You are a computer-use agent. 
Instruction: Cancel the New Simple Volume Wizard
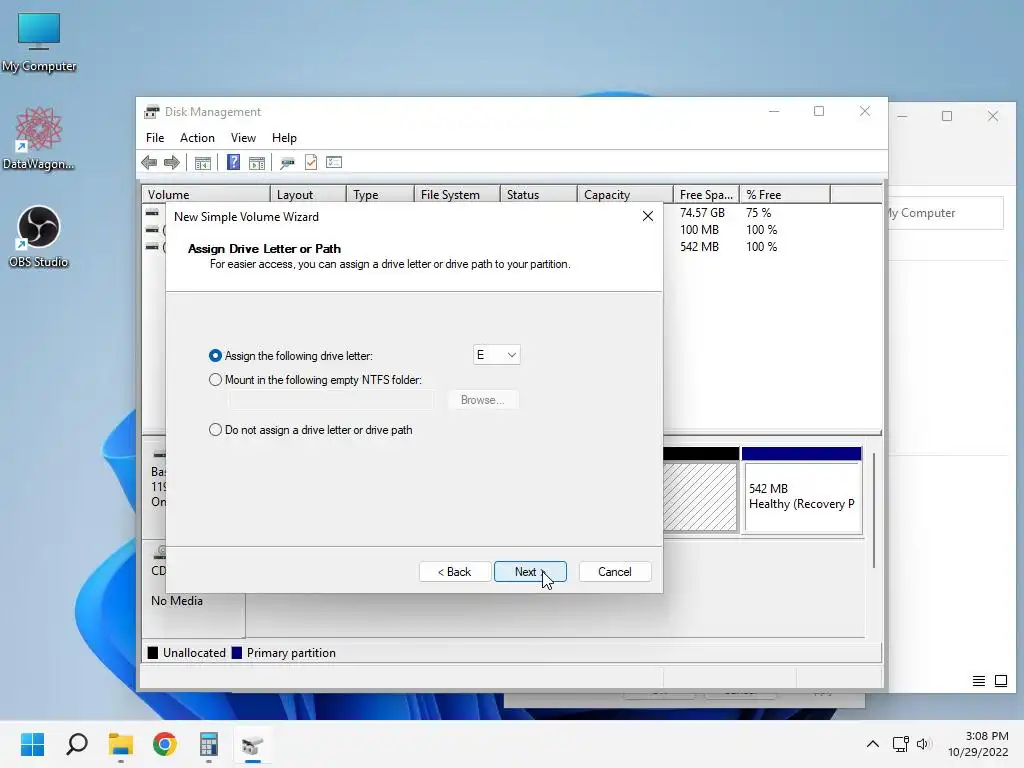pyautogui.click(x=615, y=571)
